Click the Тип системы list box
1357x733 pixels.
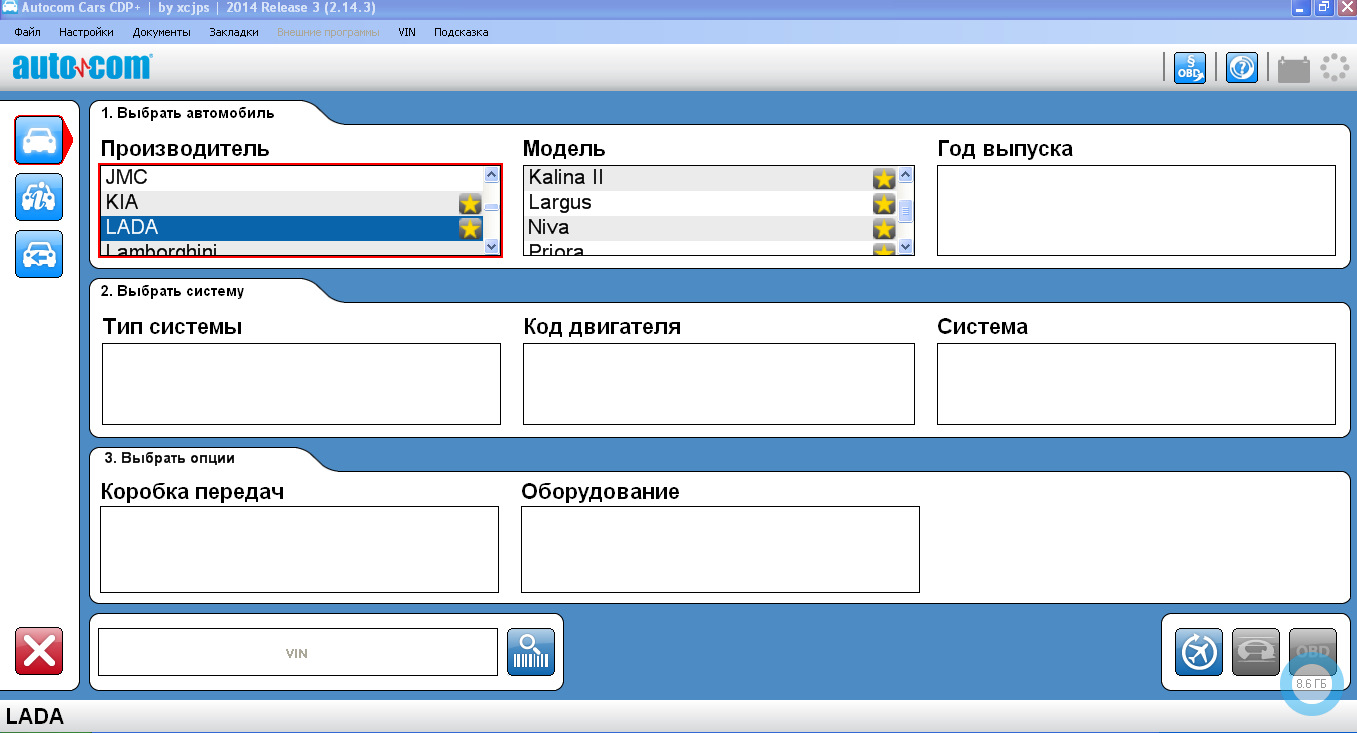301,384
